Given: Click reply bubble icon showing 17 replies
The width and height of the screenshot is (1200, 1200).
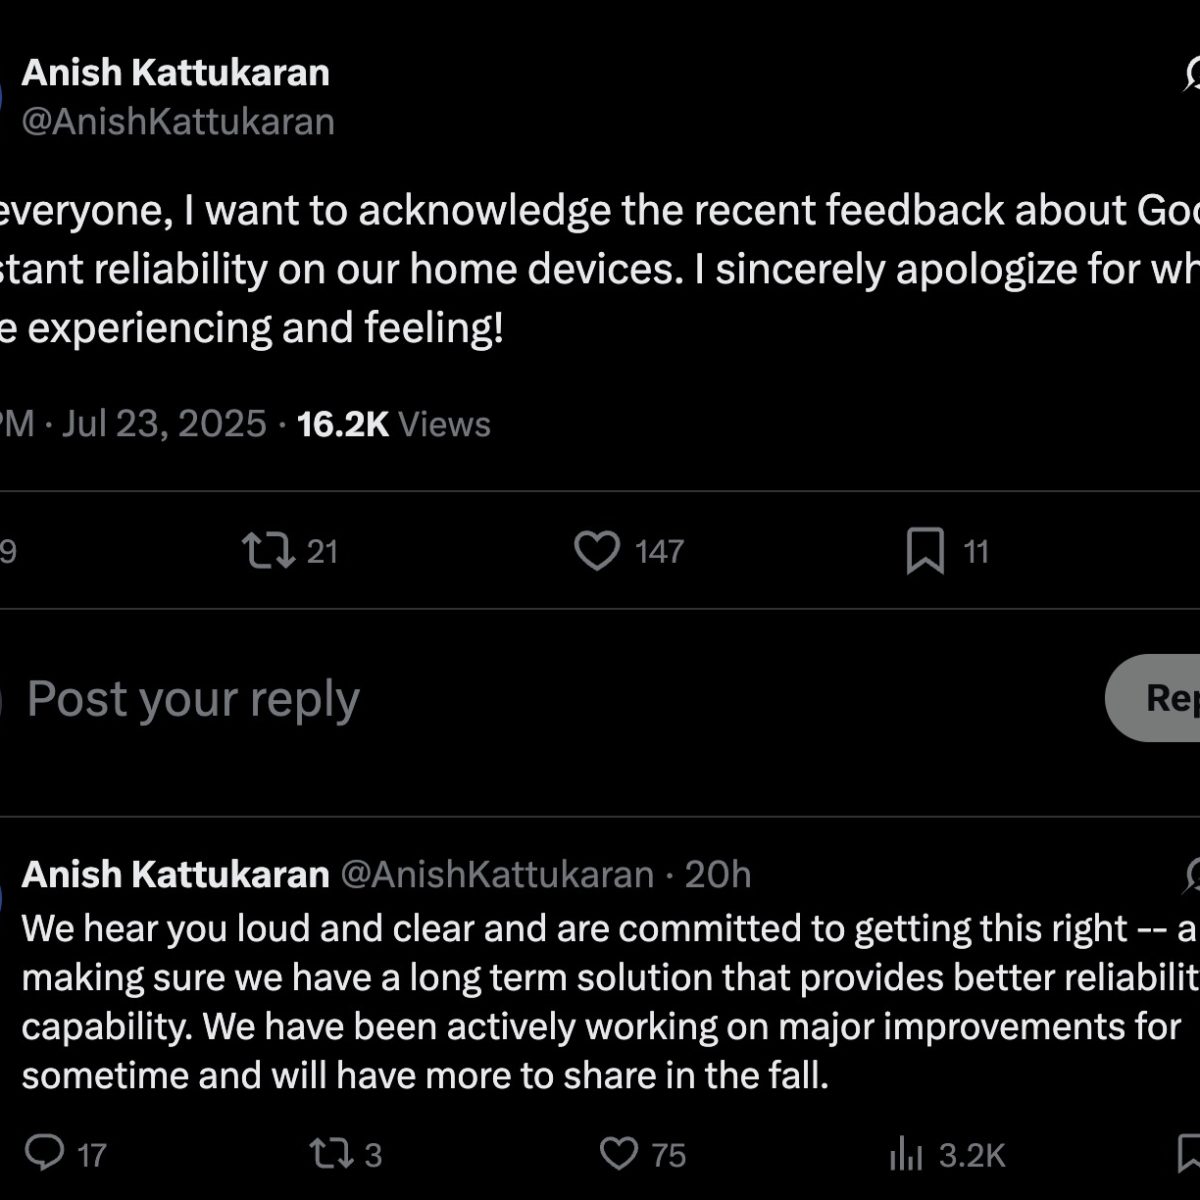Looking at the screenshot, I should pyautogui.click(x=44, y=1155).
